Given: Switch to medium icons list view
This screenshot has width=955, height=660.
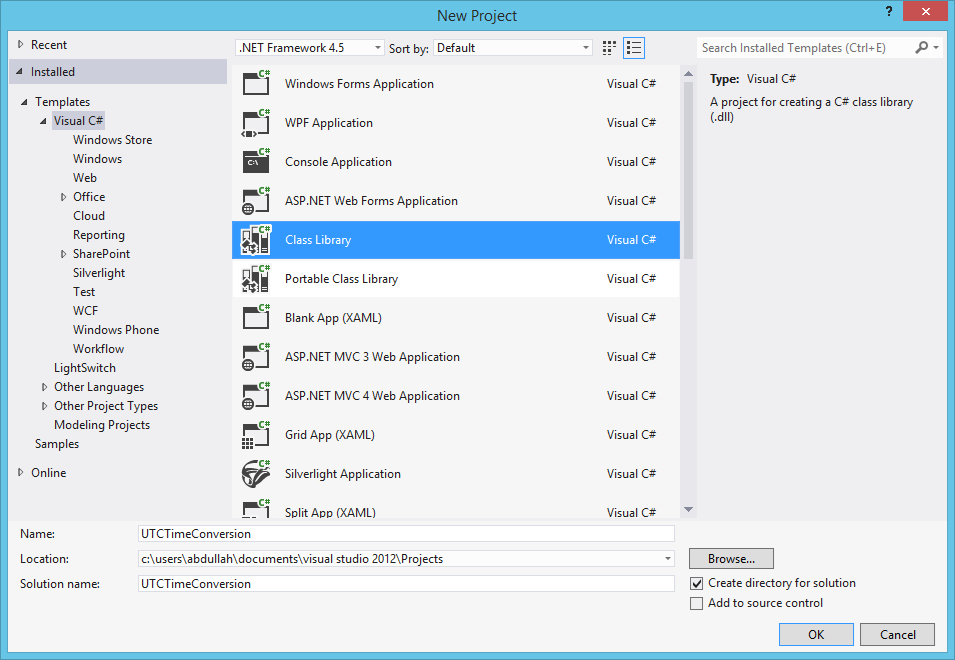Looking at the screenshot, I should tap(633, 47).
